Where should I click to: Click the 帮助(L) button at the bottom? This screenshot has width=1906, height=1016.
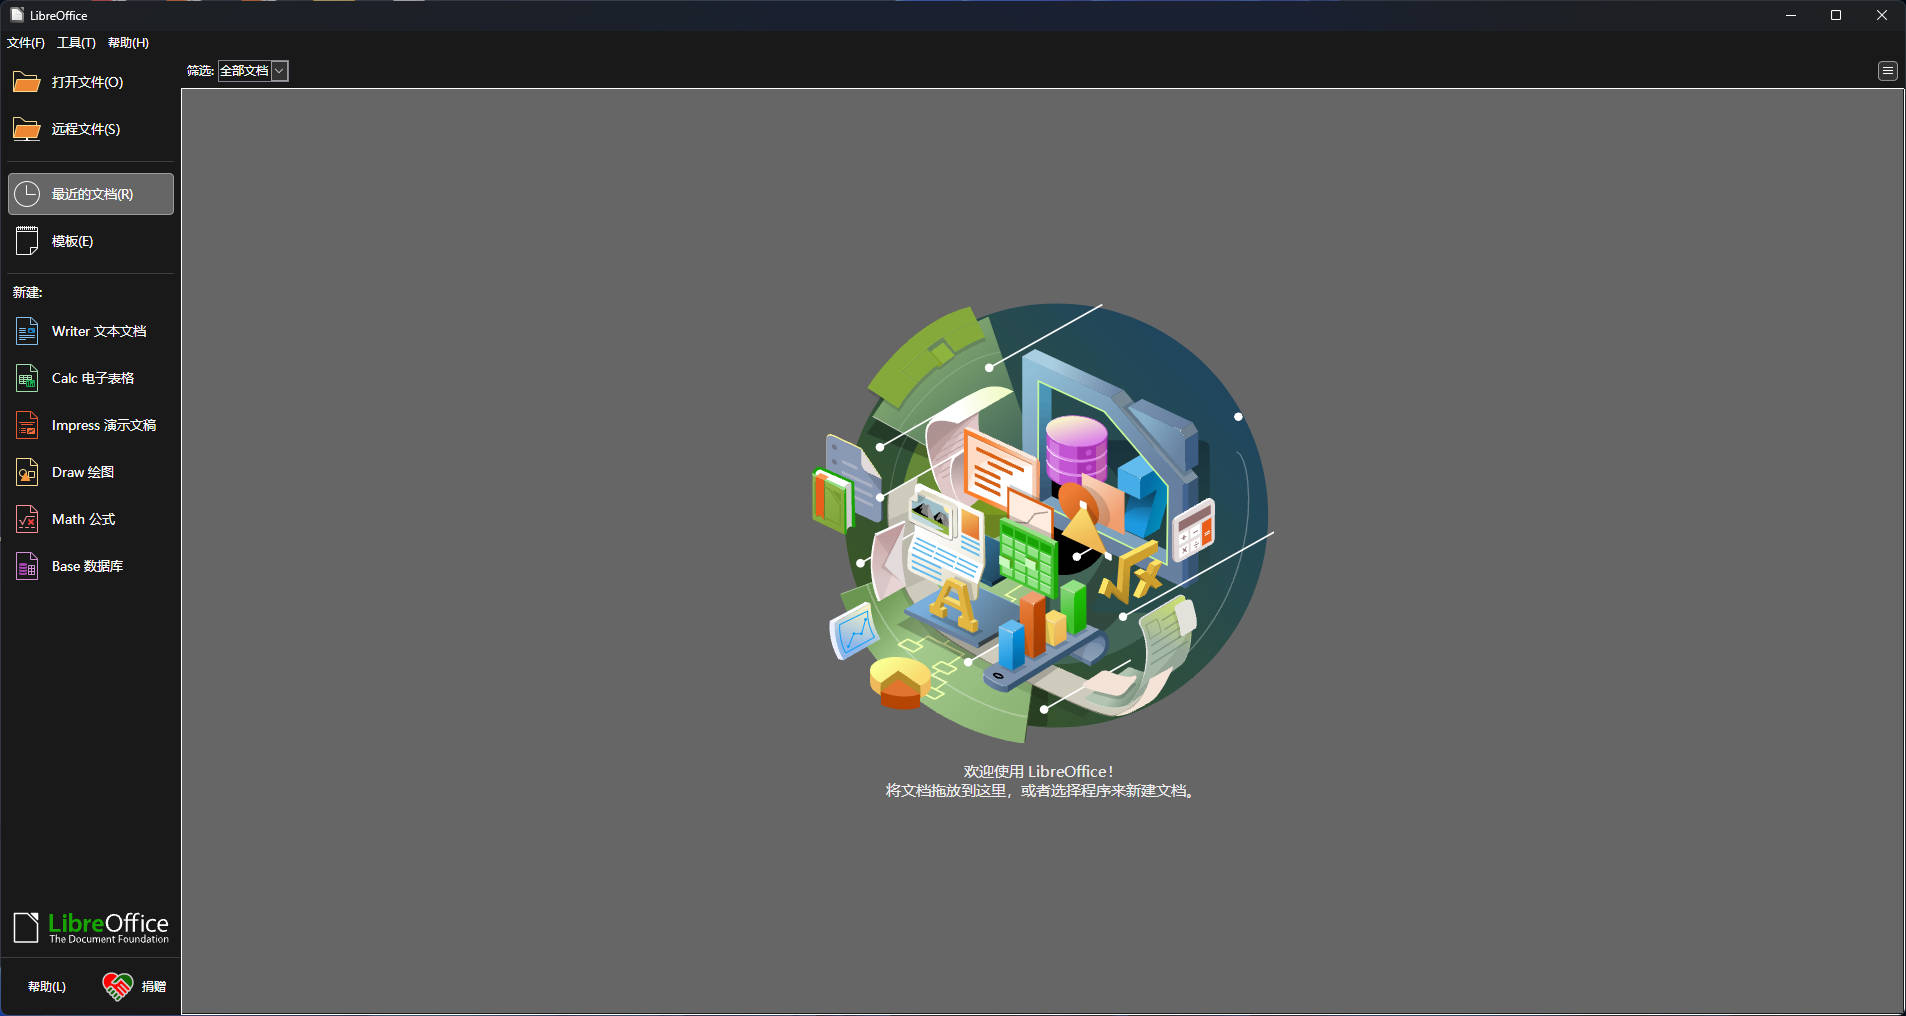click(47, 987)
